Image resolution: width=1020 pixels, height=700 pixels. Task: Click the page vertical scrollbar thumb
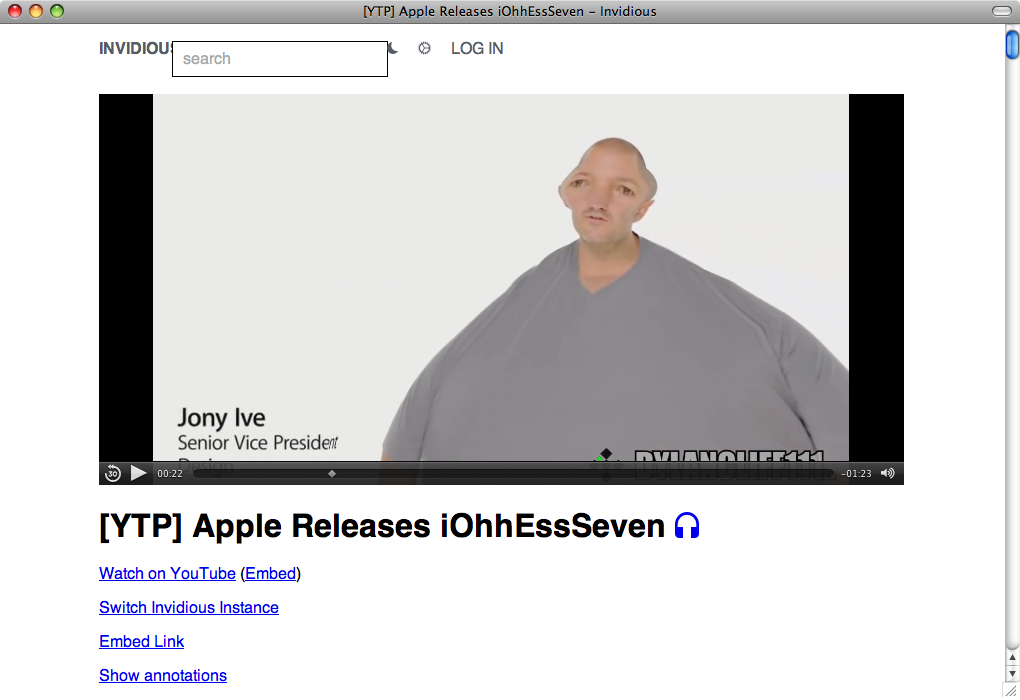pos(1012,44)
